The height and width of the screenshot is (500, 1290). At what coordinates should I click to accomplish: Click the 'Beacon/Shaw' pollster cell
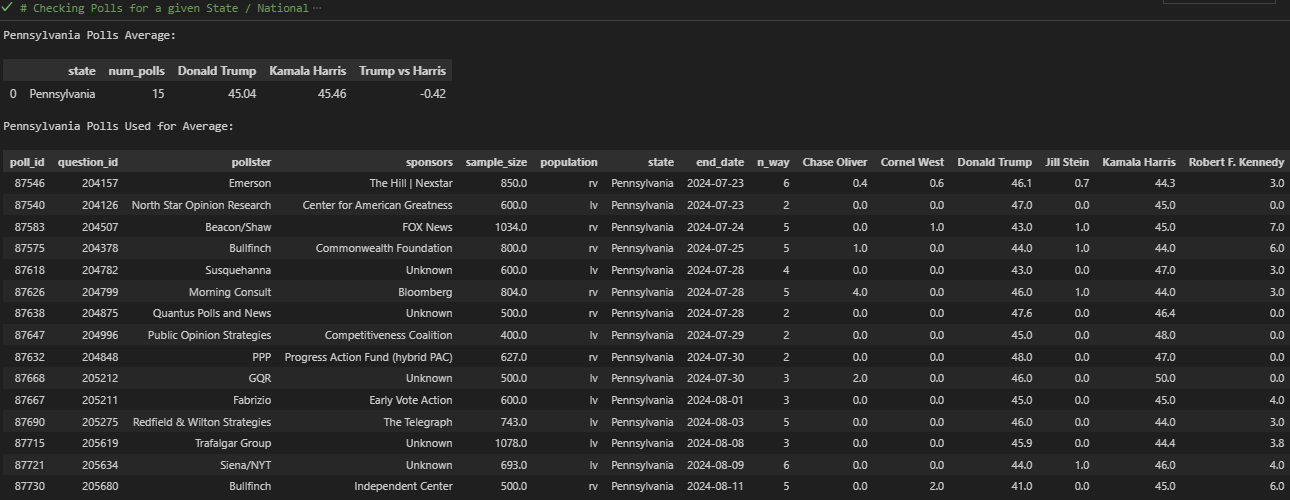click(x=238, y=227)
